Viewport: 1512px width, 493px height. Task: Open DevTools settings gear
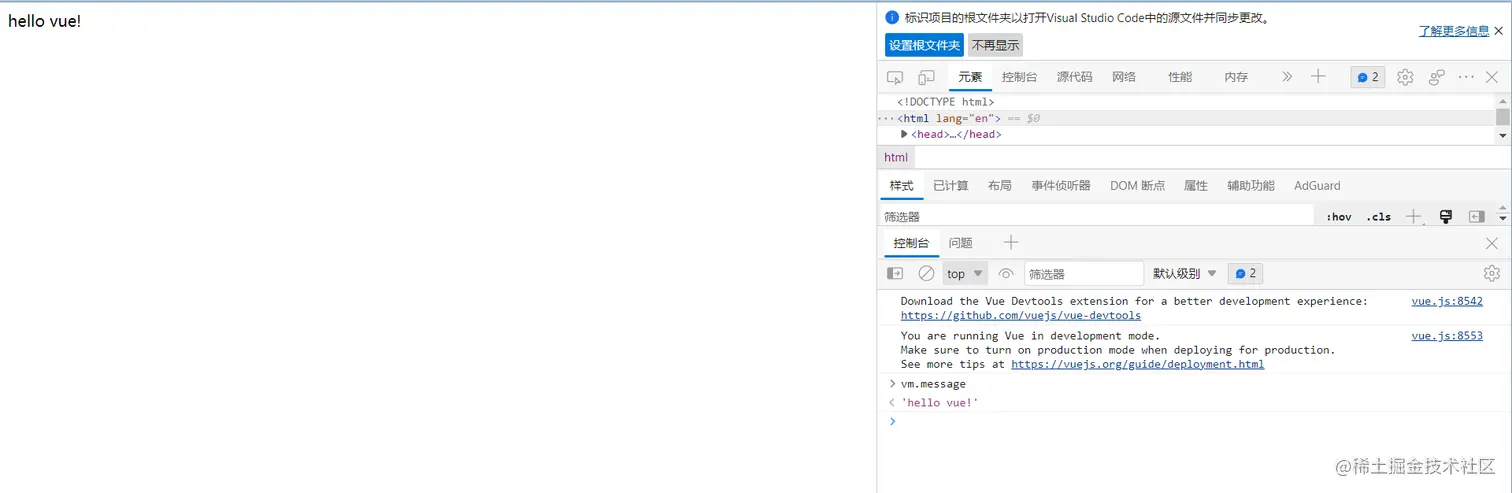click(1405, 77)
